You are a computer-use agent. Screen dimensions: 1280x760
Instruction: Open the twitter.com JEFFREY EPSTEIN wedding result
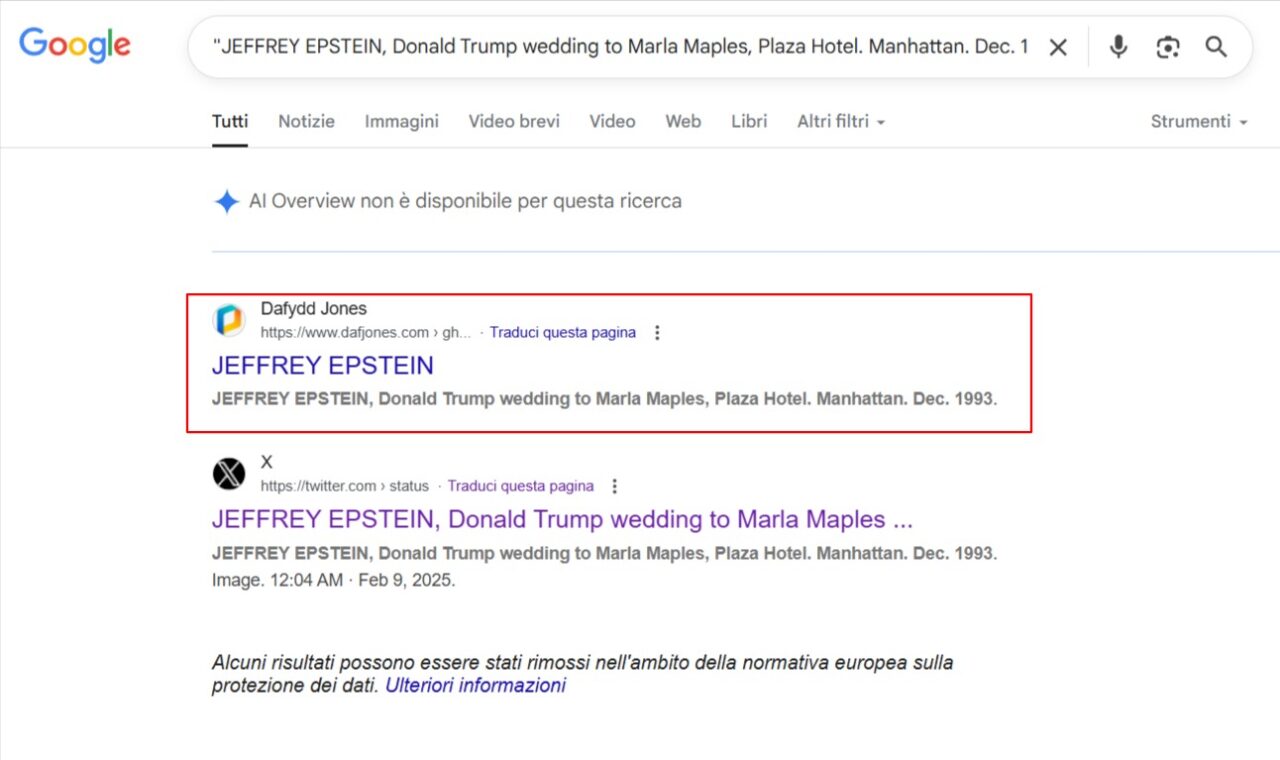[x=562, y=519]
